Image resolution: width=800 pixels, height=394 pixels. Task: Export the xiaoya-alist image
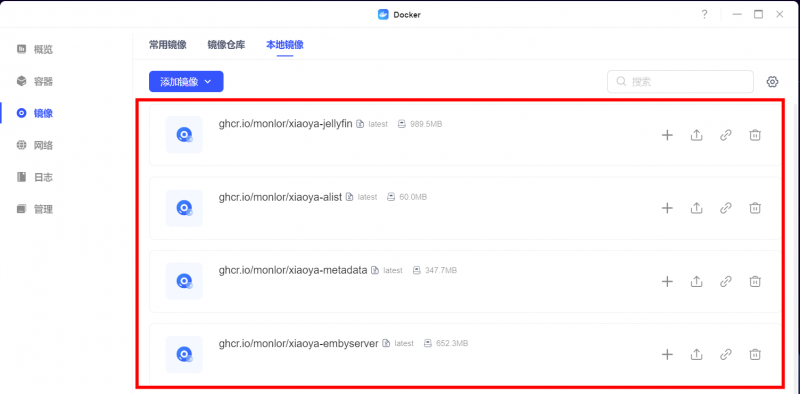pos(696,208)
